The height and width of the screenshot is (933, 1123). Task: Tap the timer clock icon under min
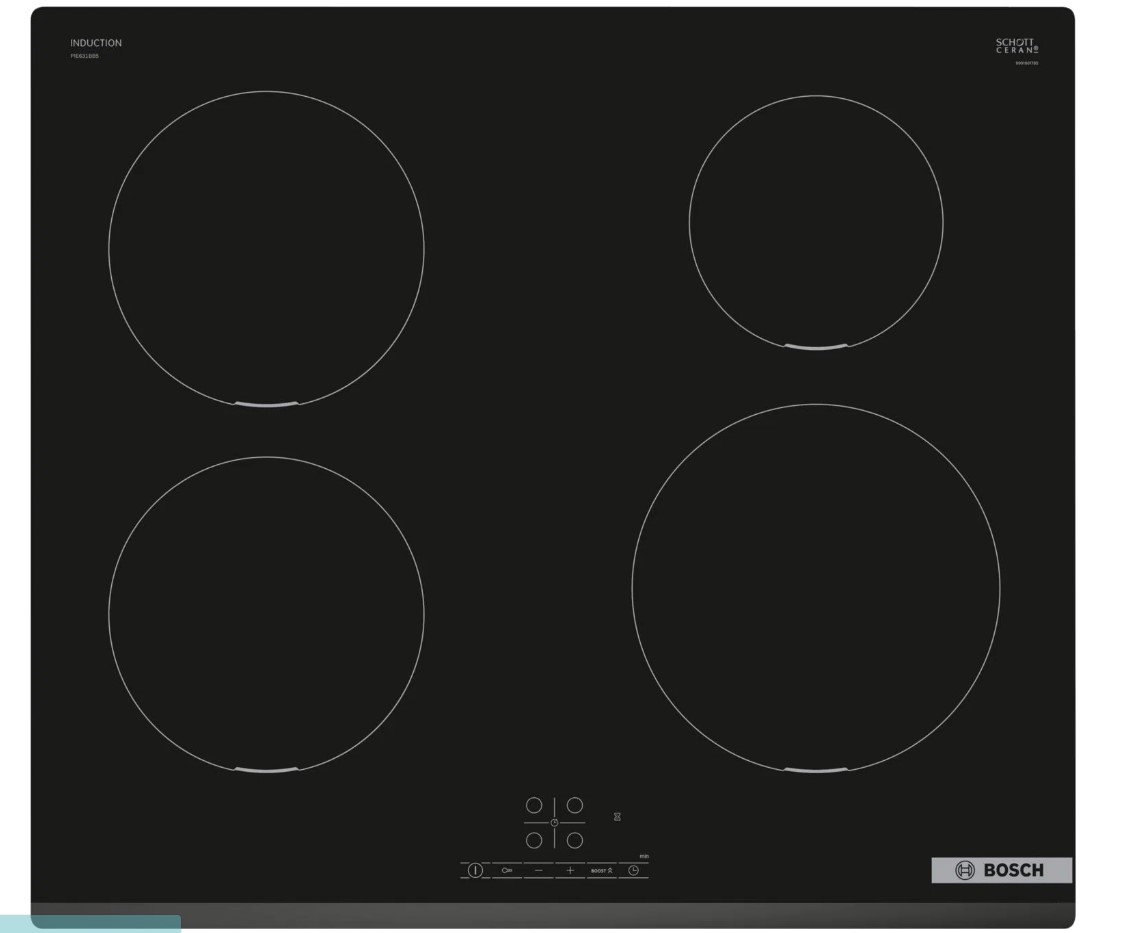click(x=633, y=870)
